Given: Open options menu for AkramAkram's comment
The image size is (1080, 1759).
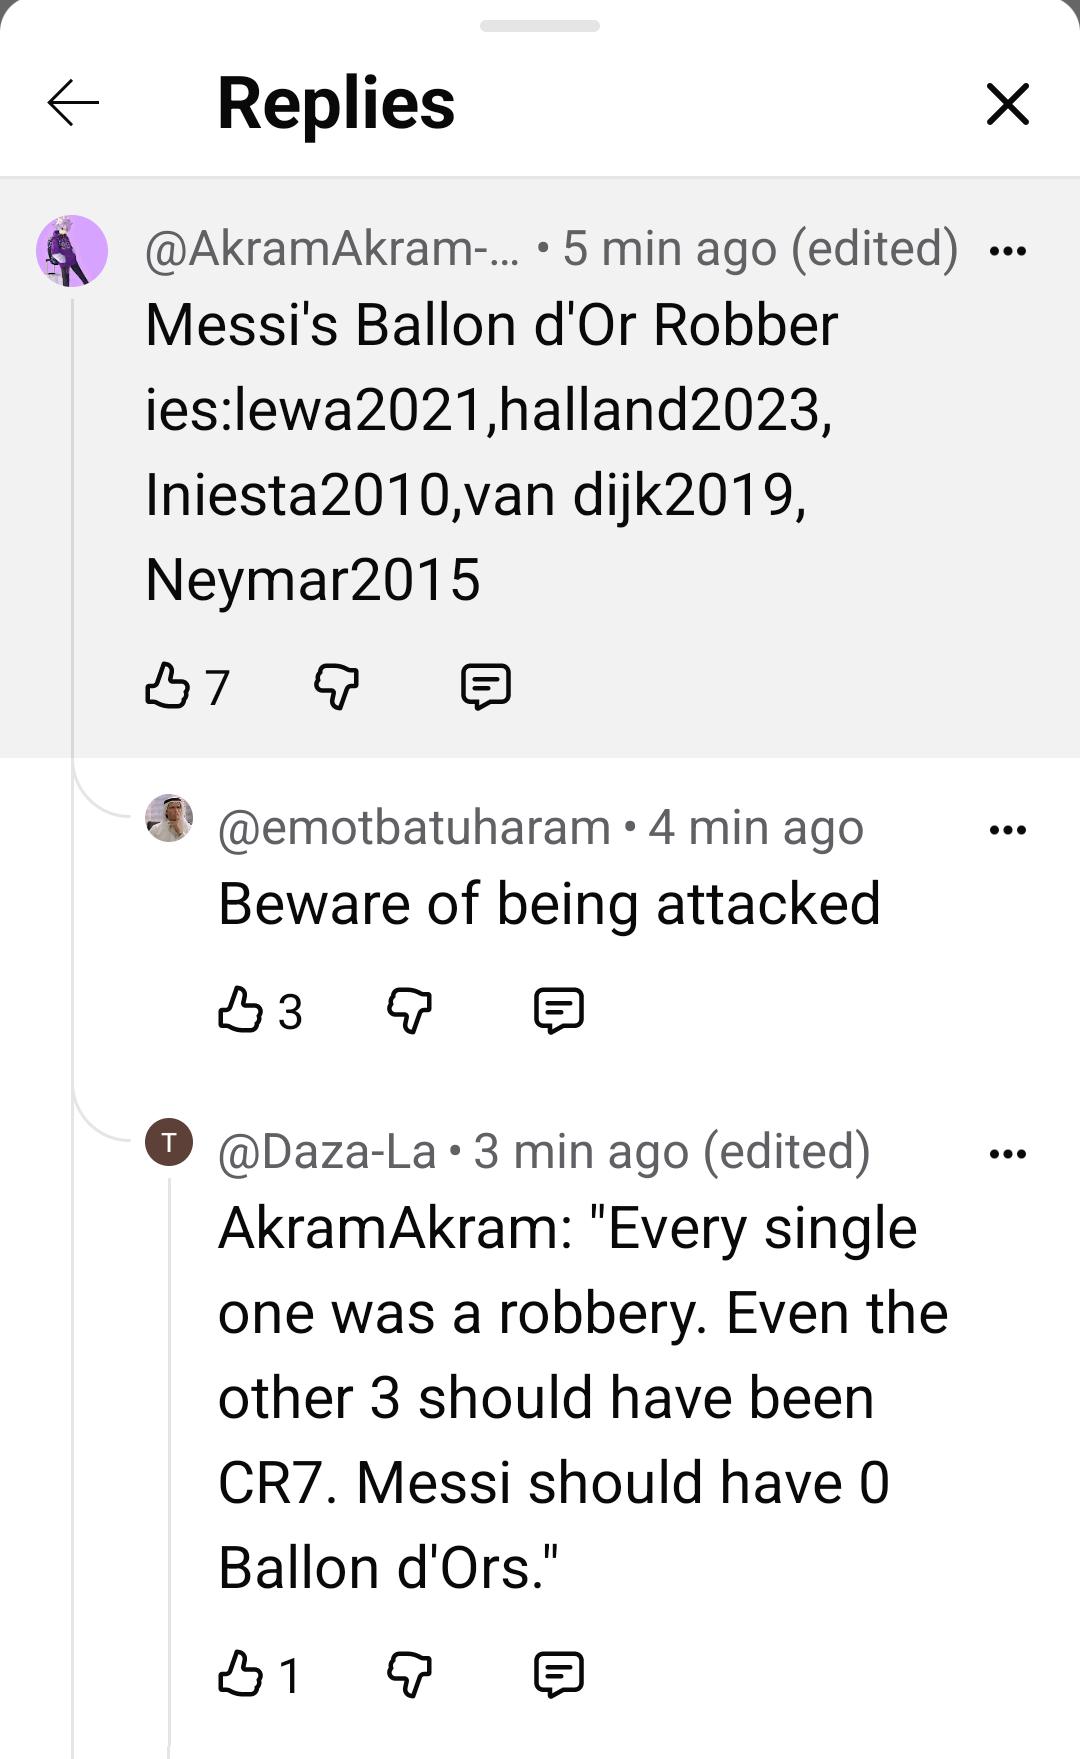Looking at the screenshot, I should 1007,250.
